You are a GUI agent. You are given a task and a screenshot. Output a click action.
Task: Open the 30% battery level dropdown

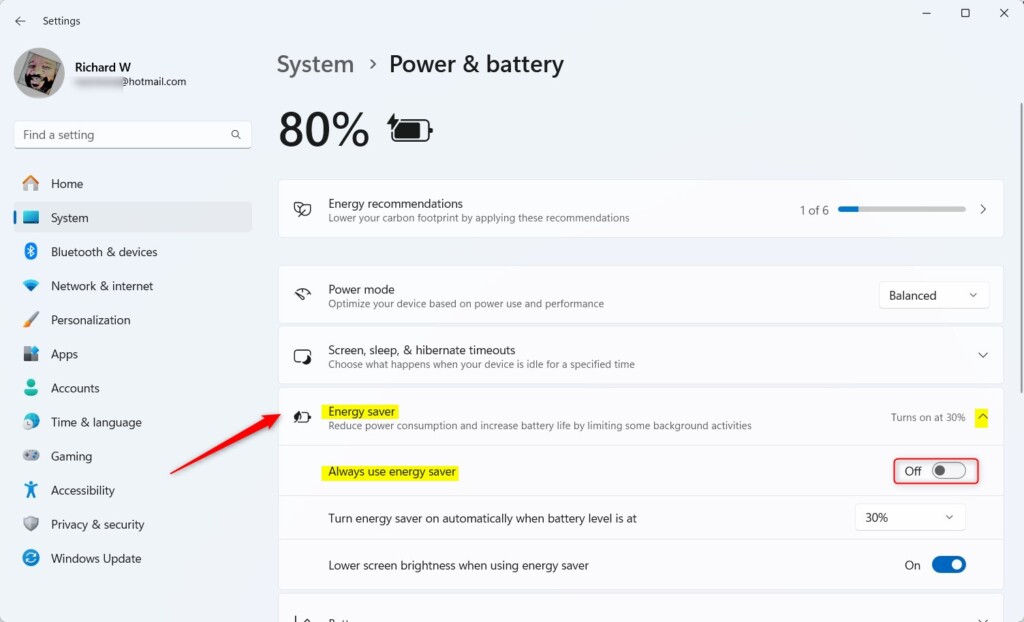click(910, 517)
